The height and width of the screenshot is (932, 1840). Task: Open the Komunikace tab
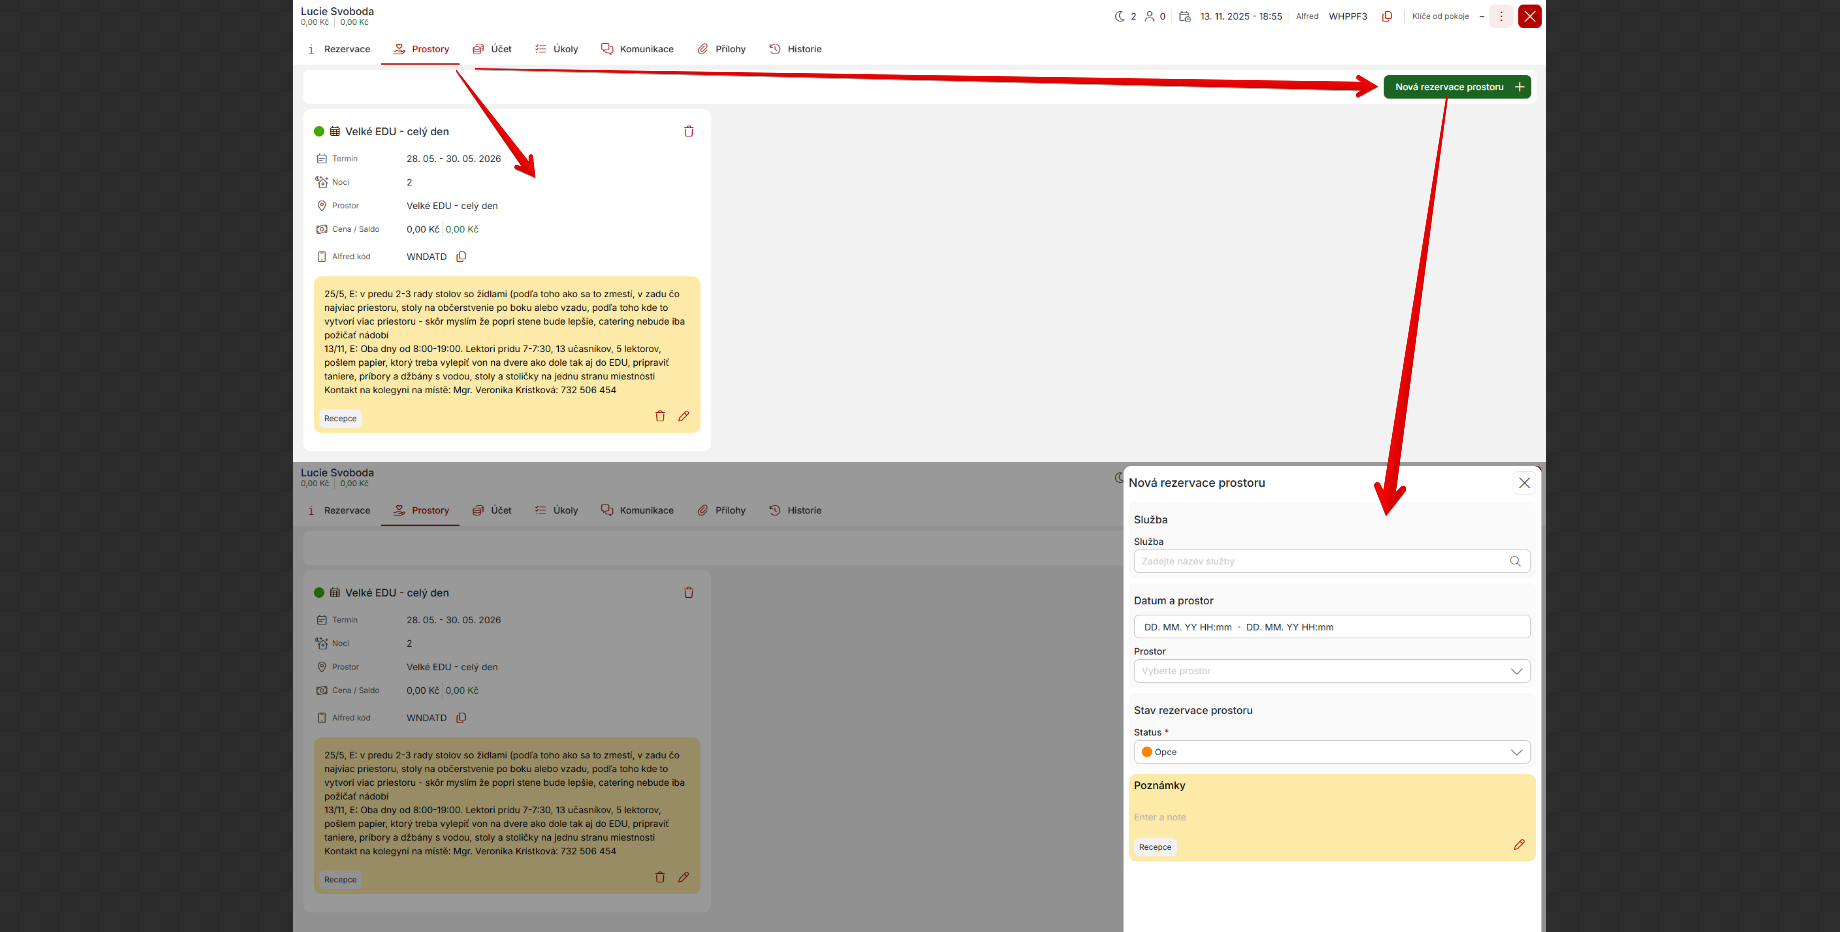click(x=637, y=49)
